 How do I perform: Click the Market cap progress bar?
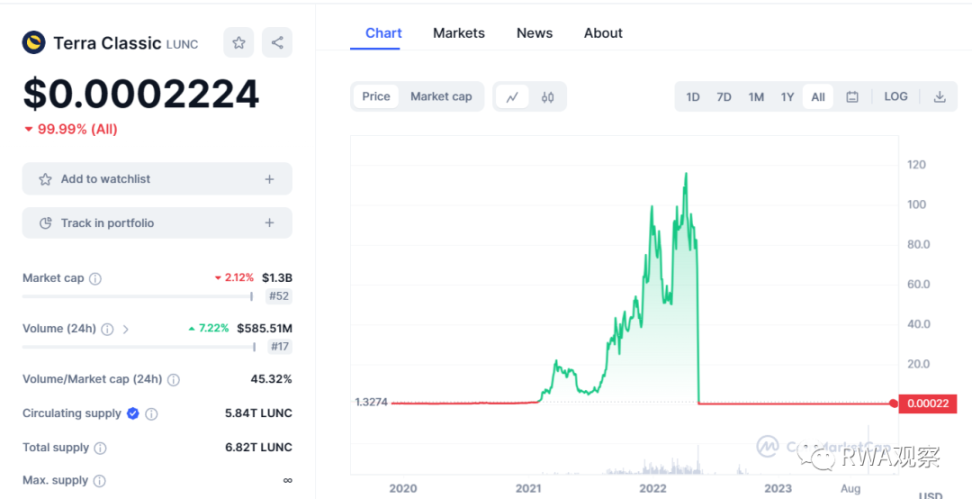click(137, 296)
